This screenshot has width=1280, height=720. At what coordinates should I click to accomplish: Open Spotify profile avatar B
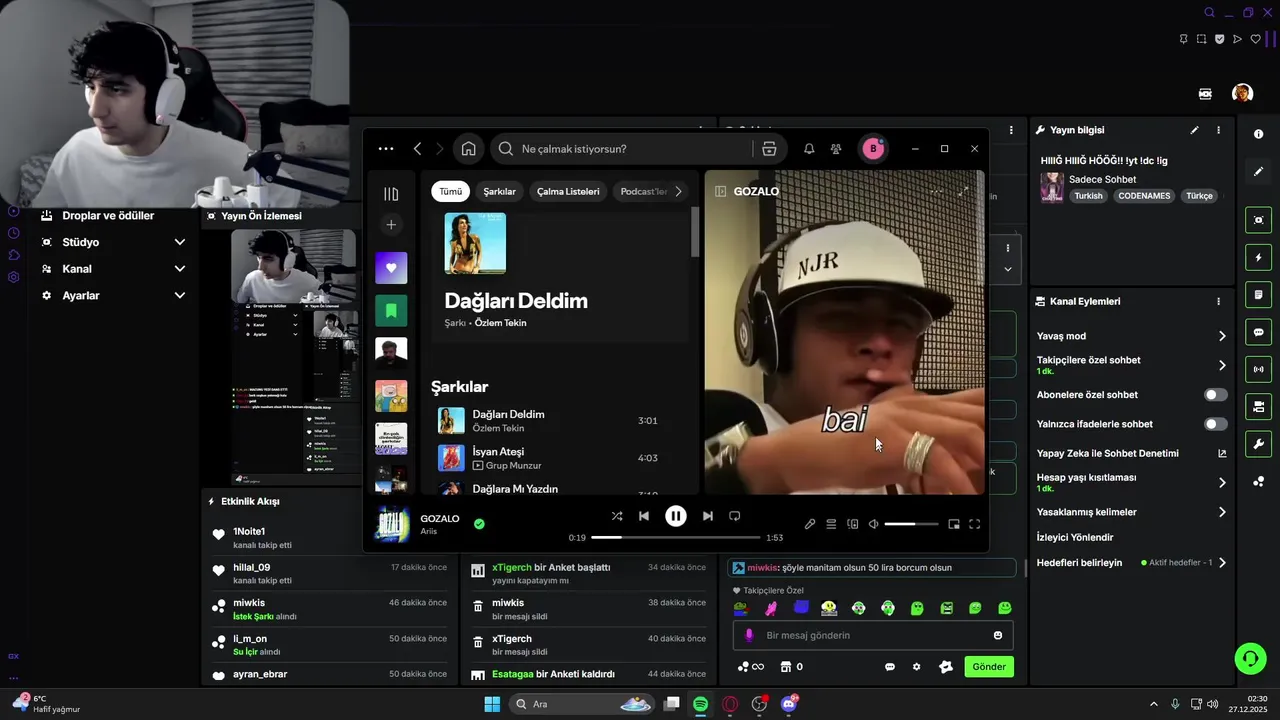click(873, 149)
